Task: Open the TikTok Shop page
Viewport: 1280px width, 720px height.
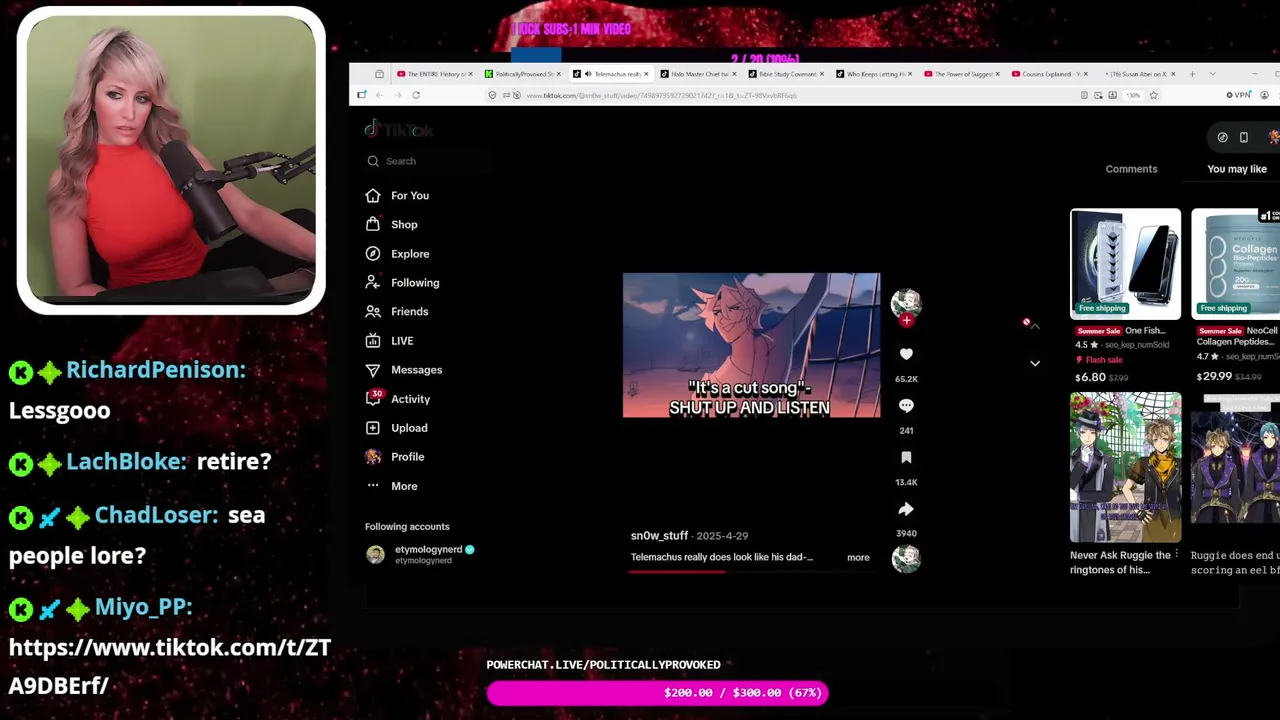Action: click(391, 225)
